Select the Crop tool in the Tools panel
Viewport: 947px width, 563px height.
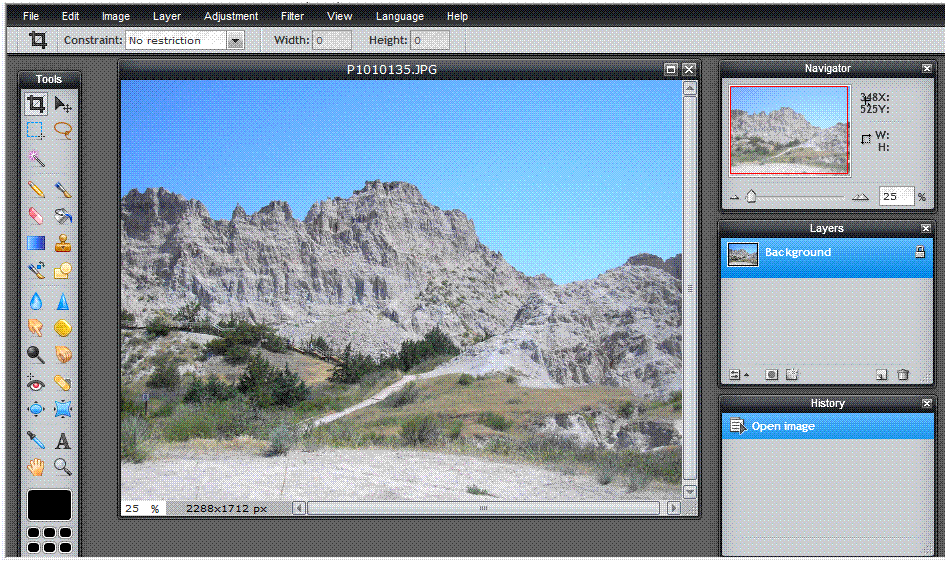point(36,104)
